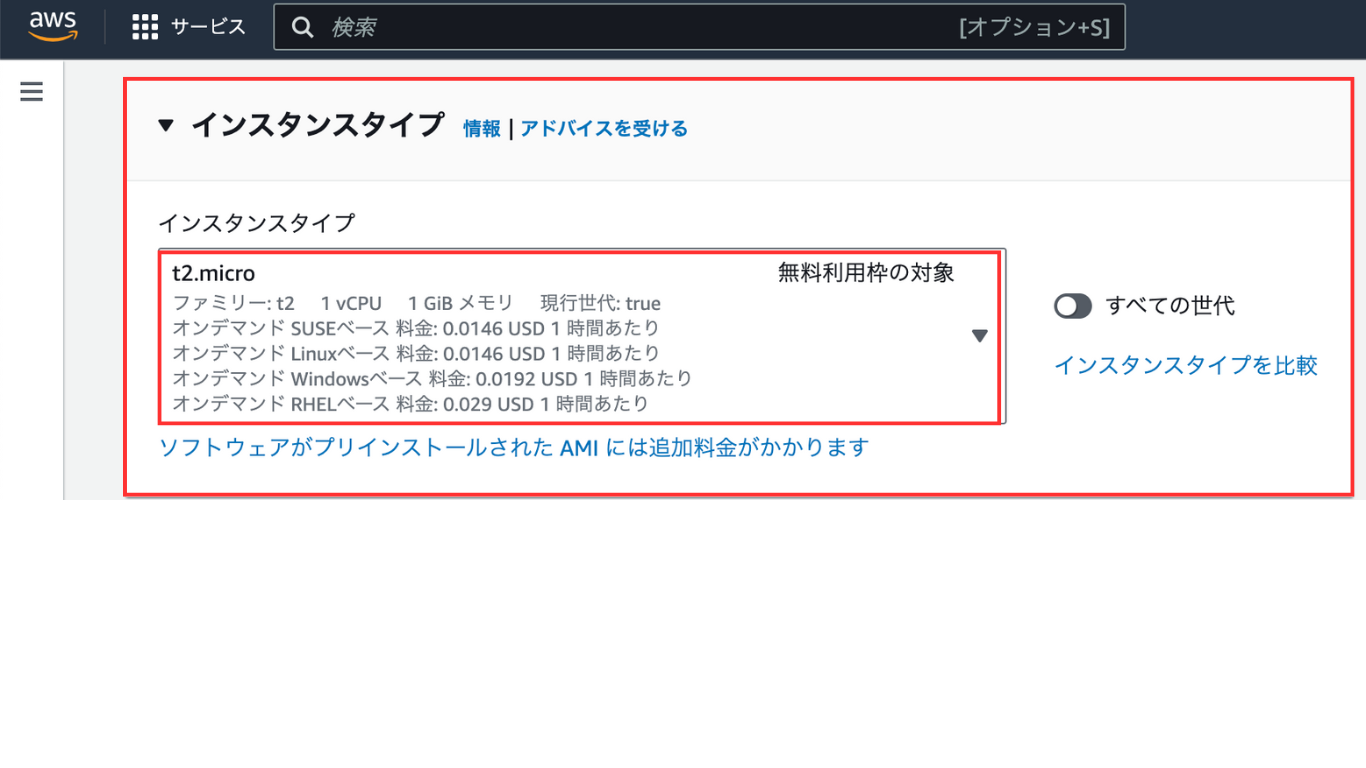This screenshot has width=1366, height=768.
Task: Click the オンデマンド RHELベース pricing line
Action: tap(410, 404)
